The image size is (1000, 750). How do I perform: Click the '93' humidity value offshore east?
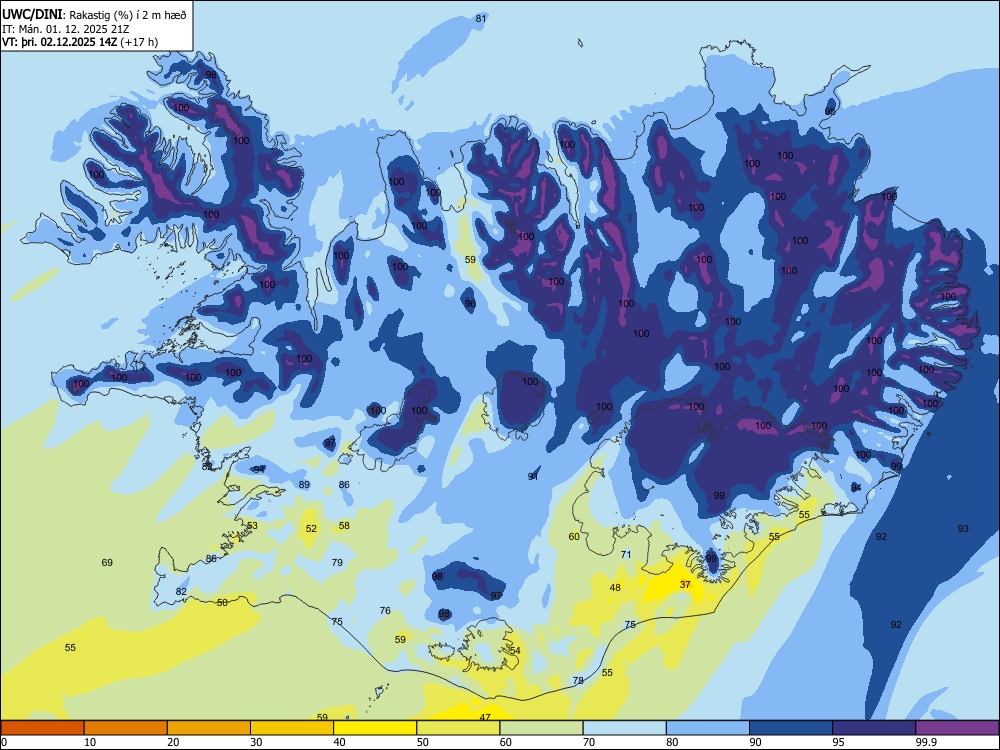[x=963, y=528]
